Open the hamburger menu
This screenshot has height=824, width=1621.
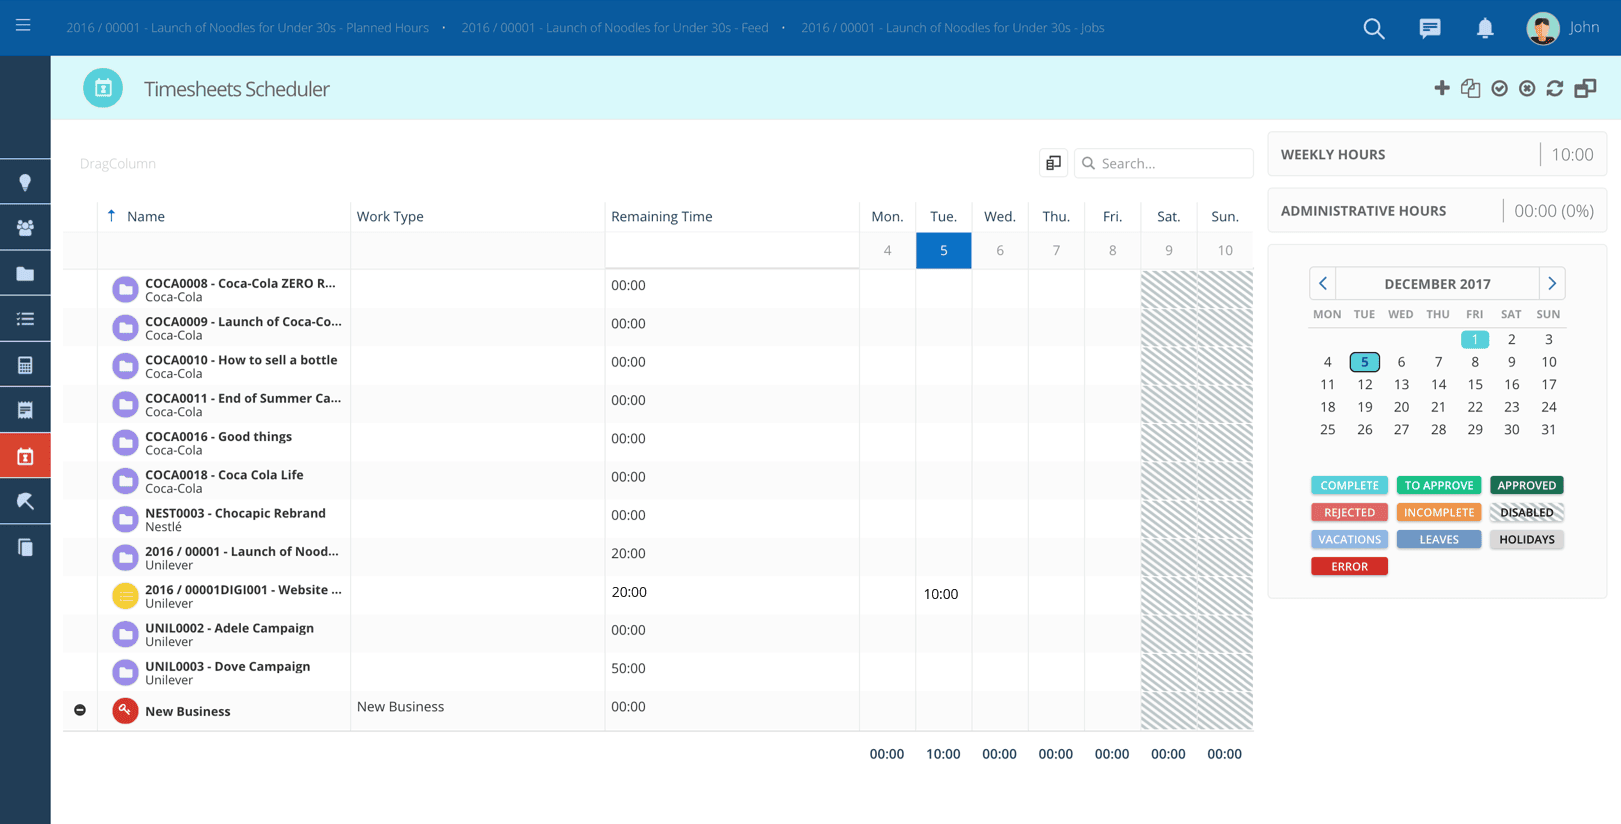coord(23,25)
